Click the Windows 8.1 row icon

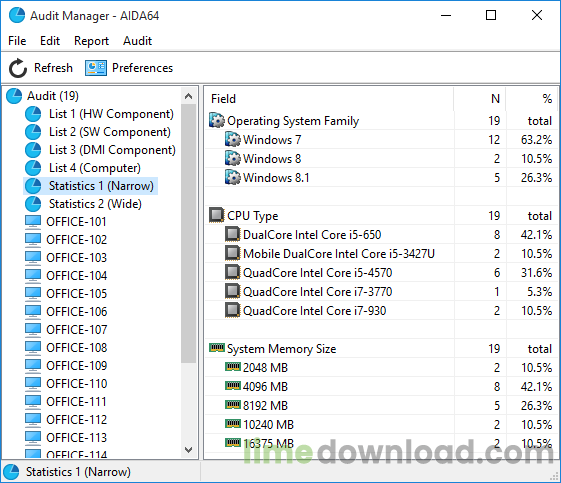click(233, 177)
